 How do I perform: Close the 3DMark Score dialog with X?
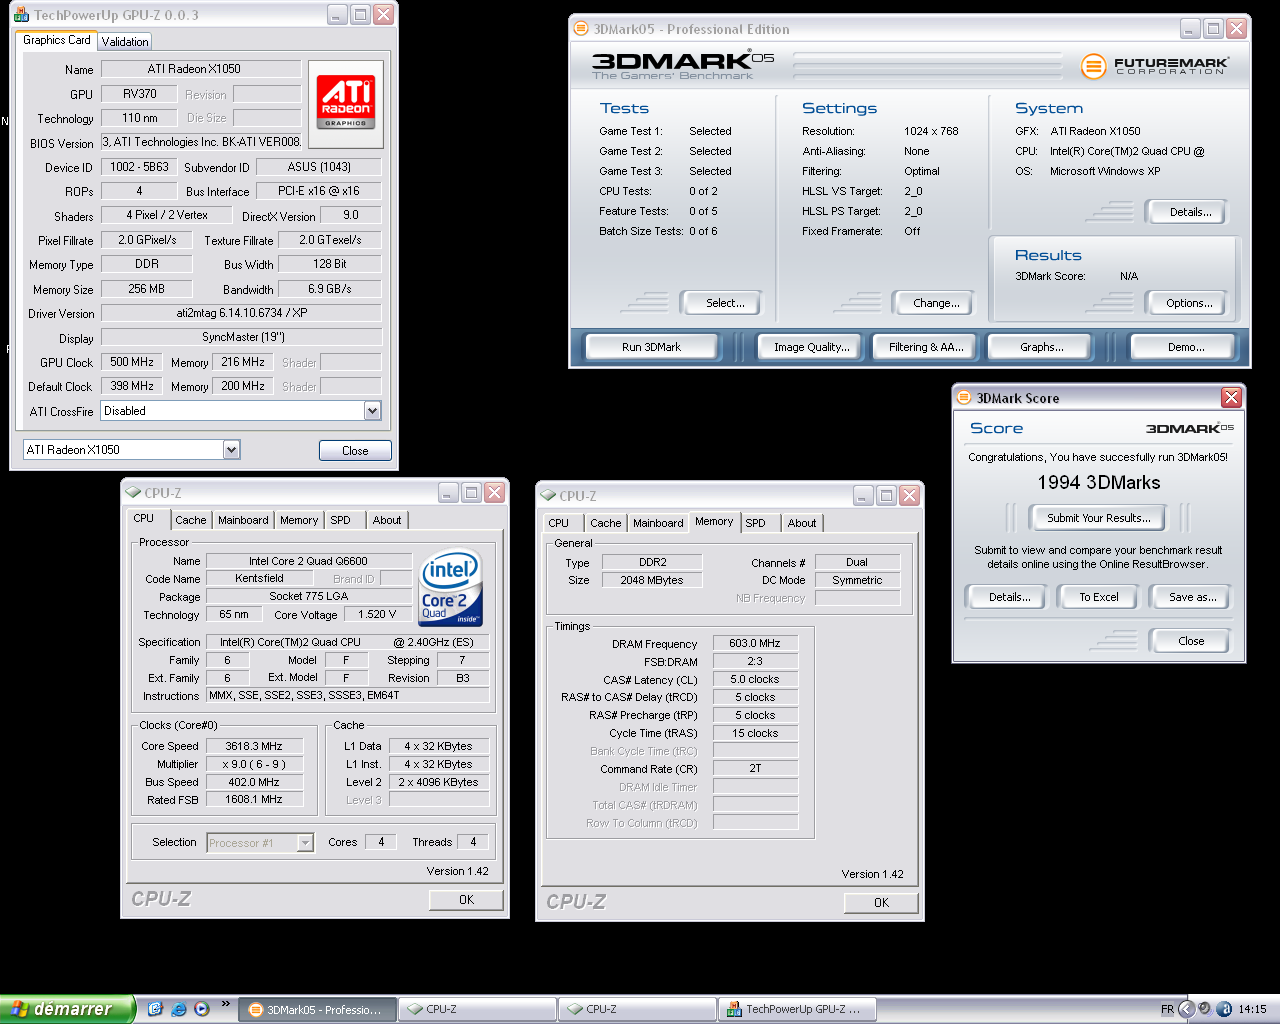(1231, 398)
